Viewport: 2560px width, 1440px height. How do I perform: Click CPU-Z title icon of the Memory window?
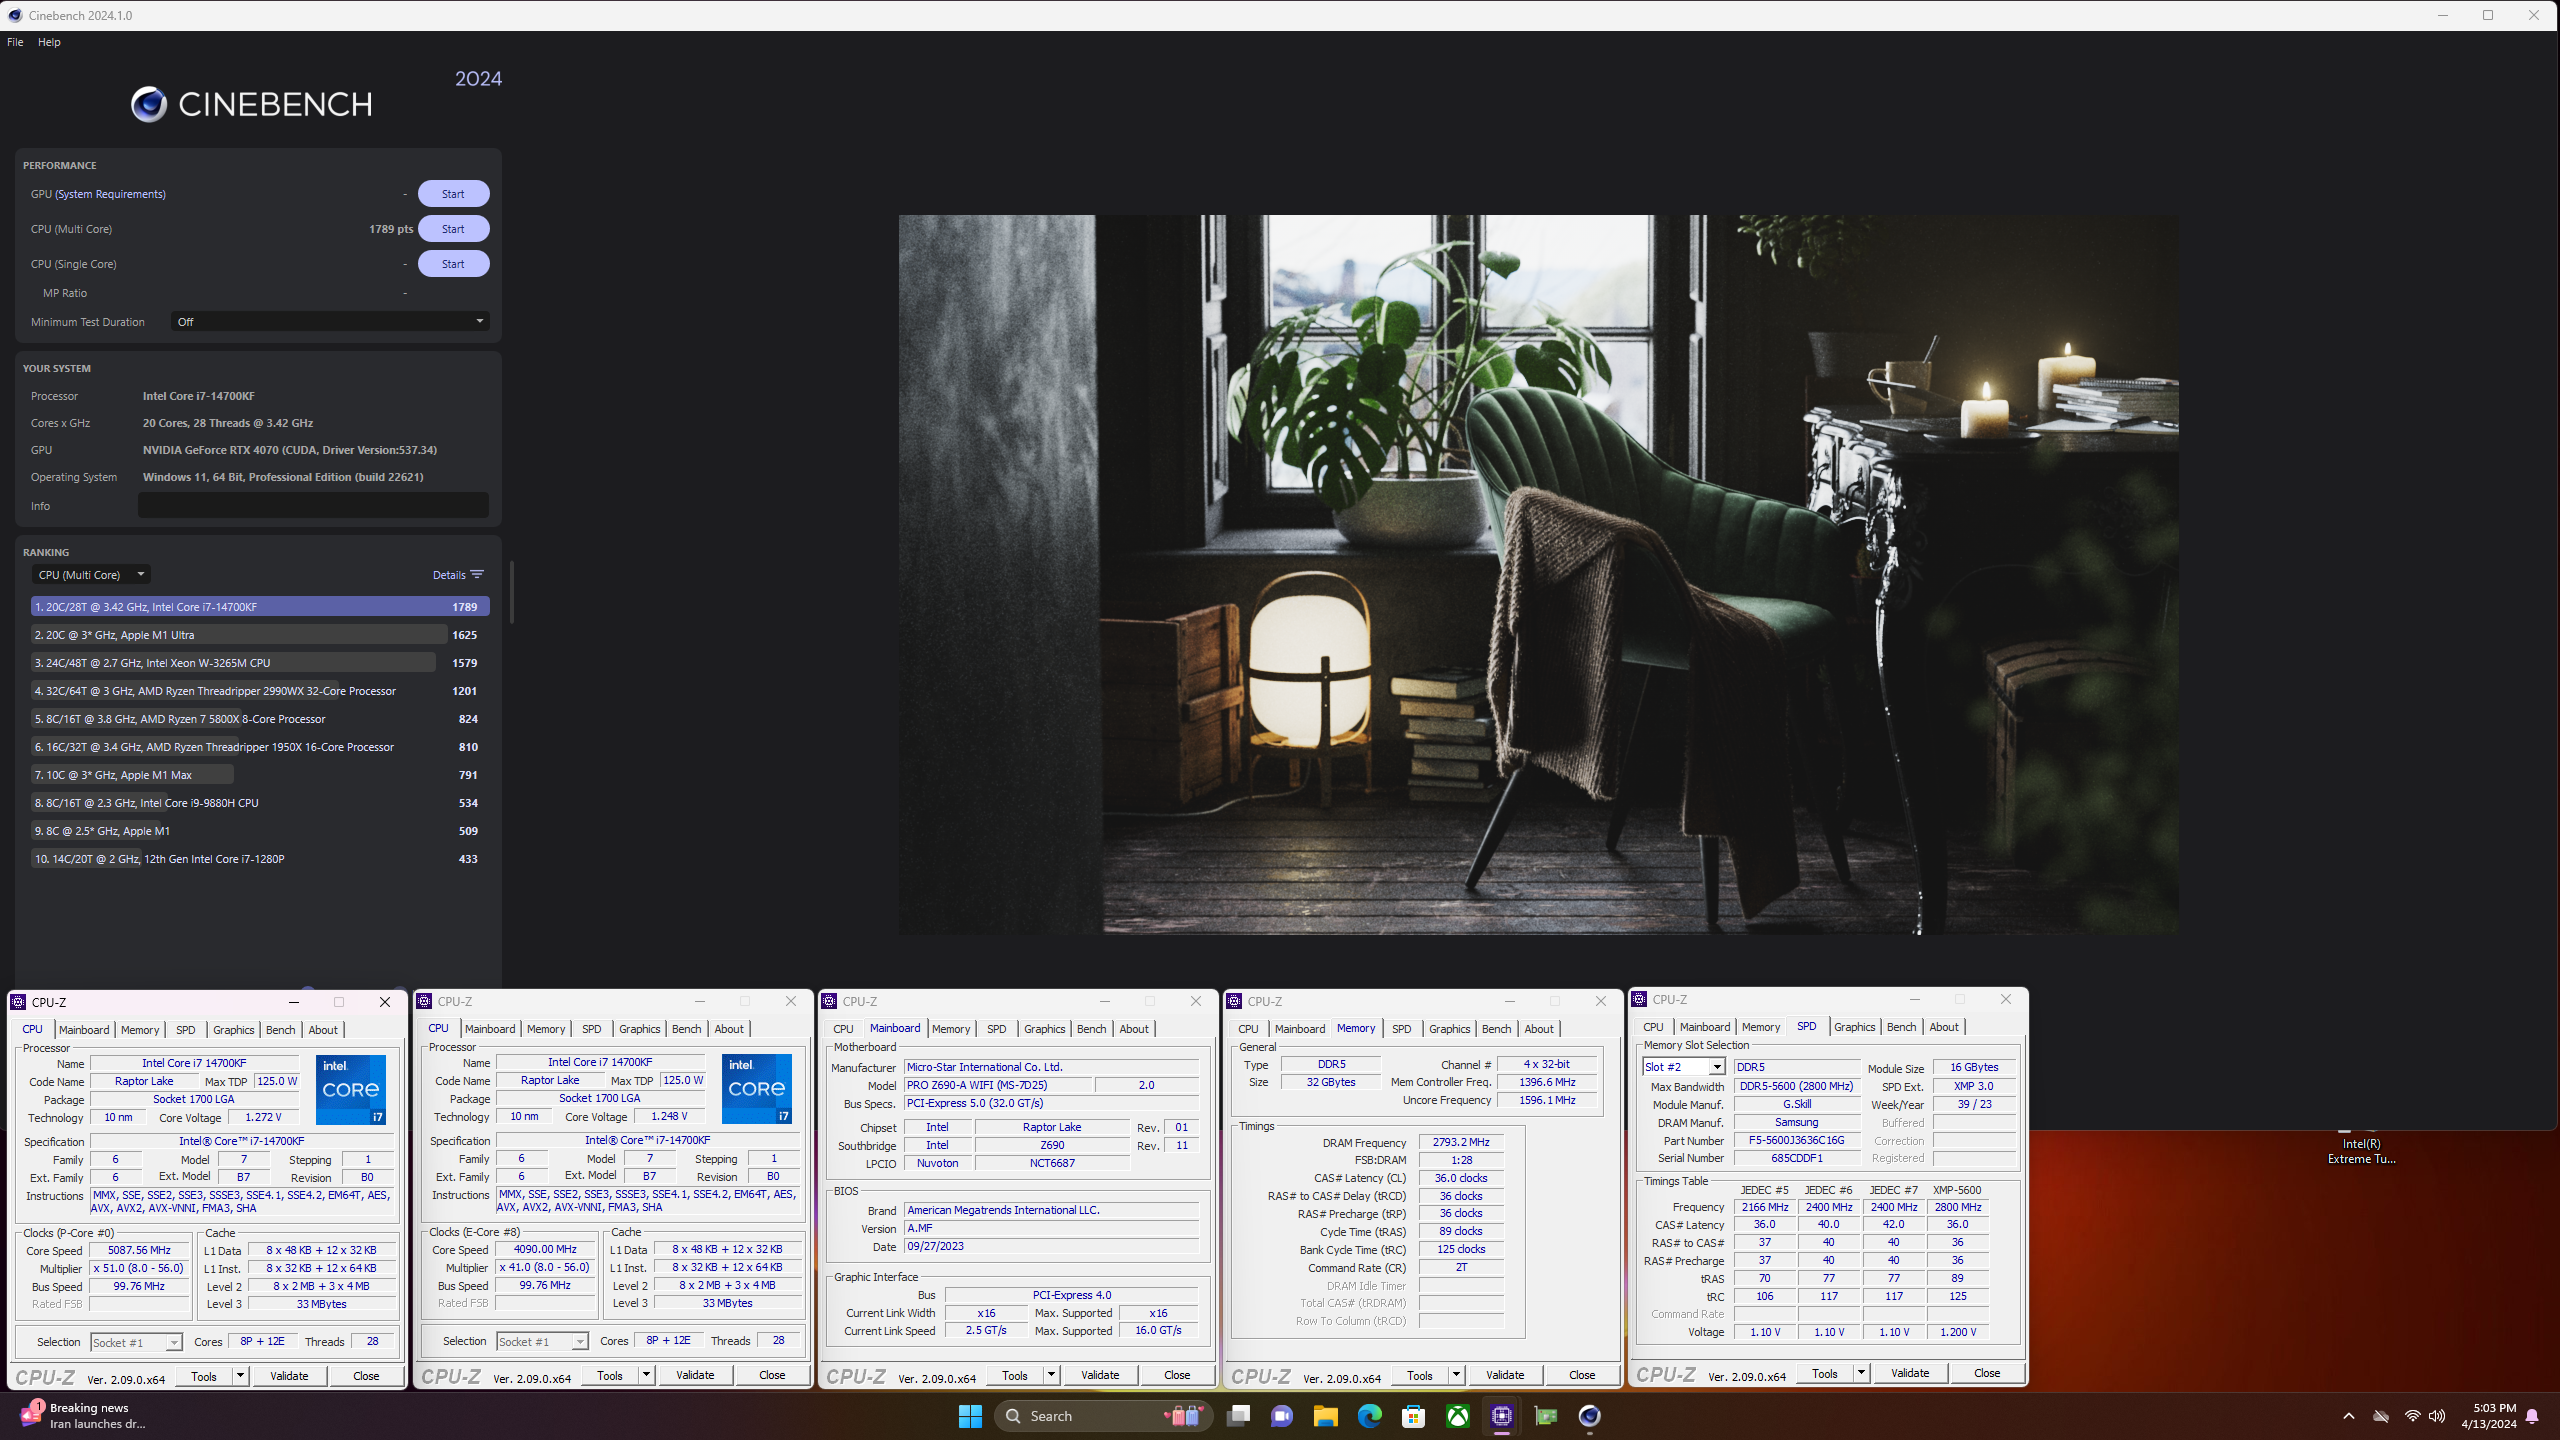pyautogui.click(x=1234, y=1001)
